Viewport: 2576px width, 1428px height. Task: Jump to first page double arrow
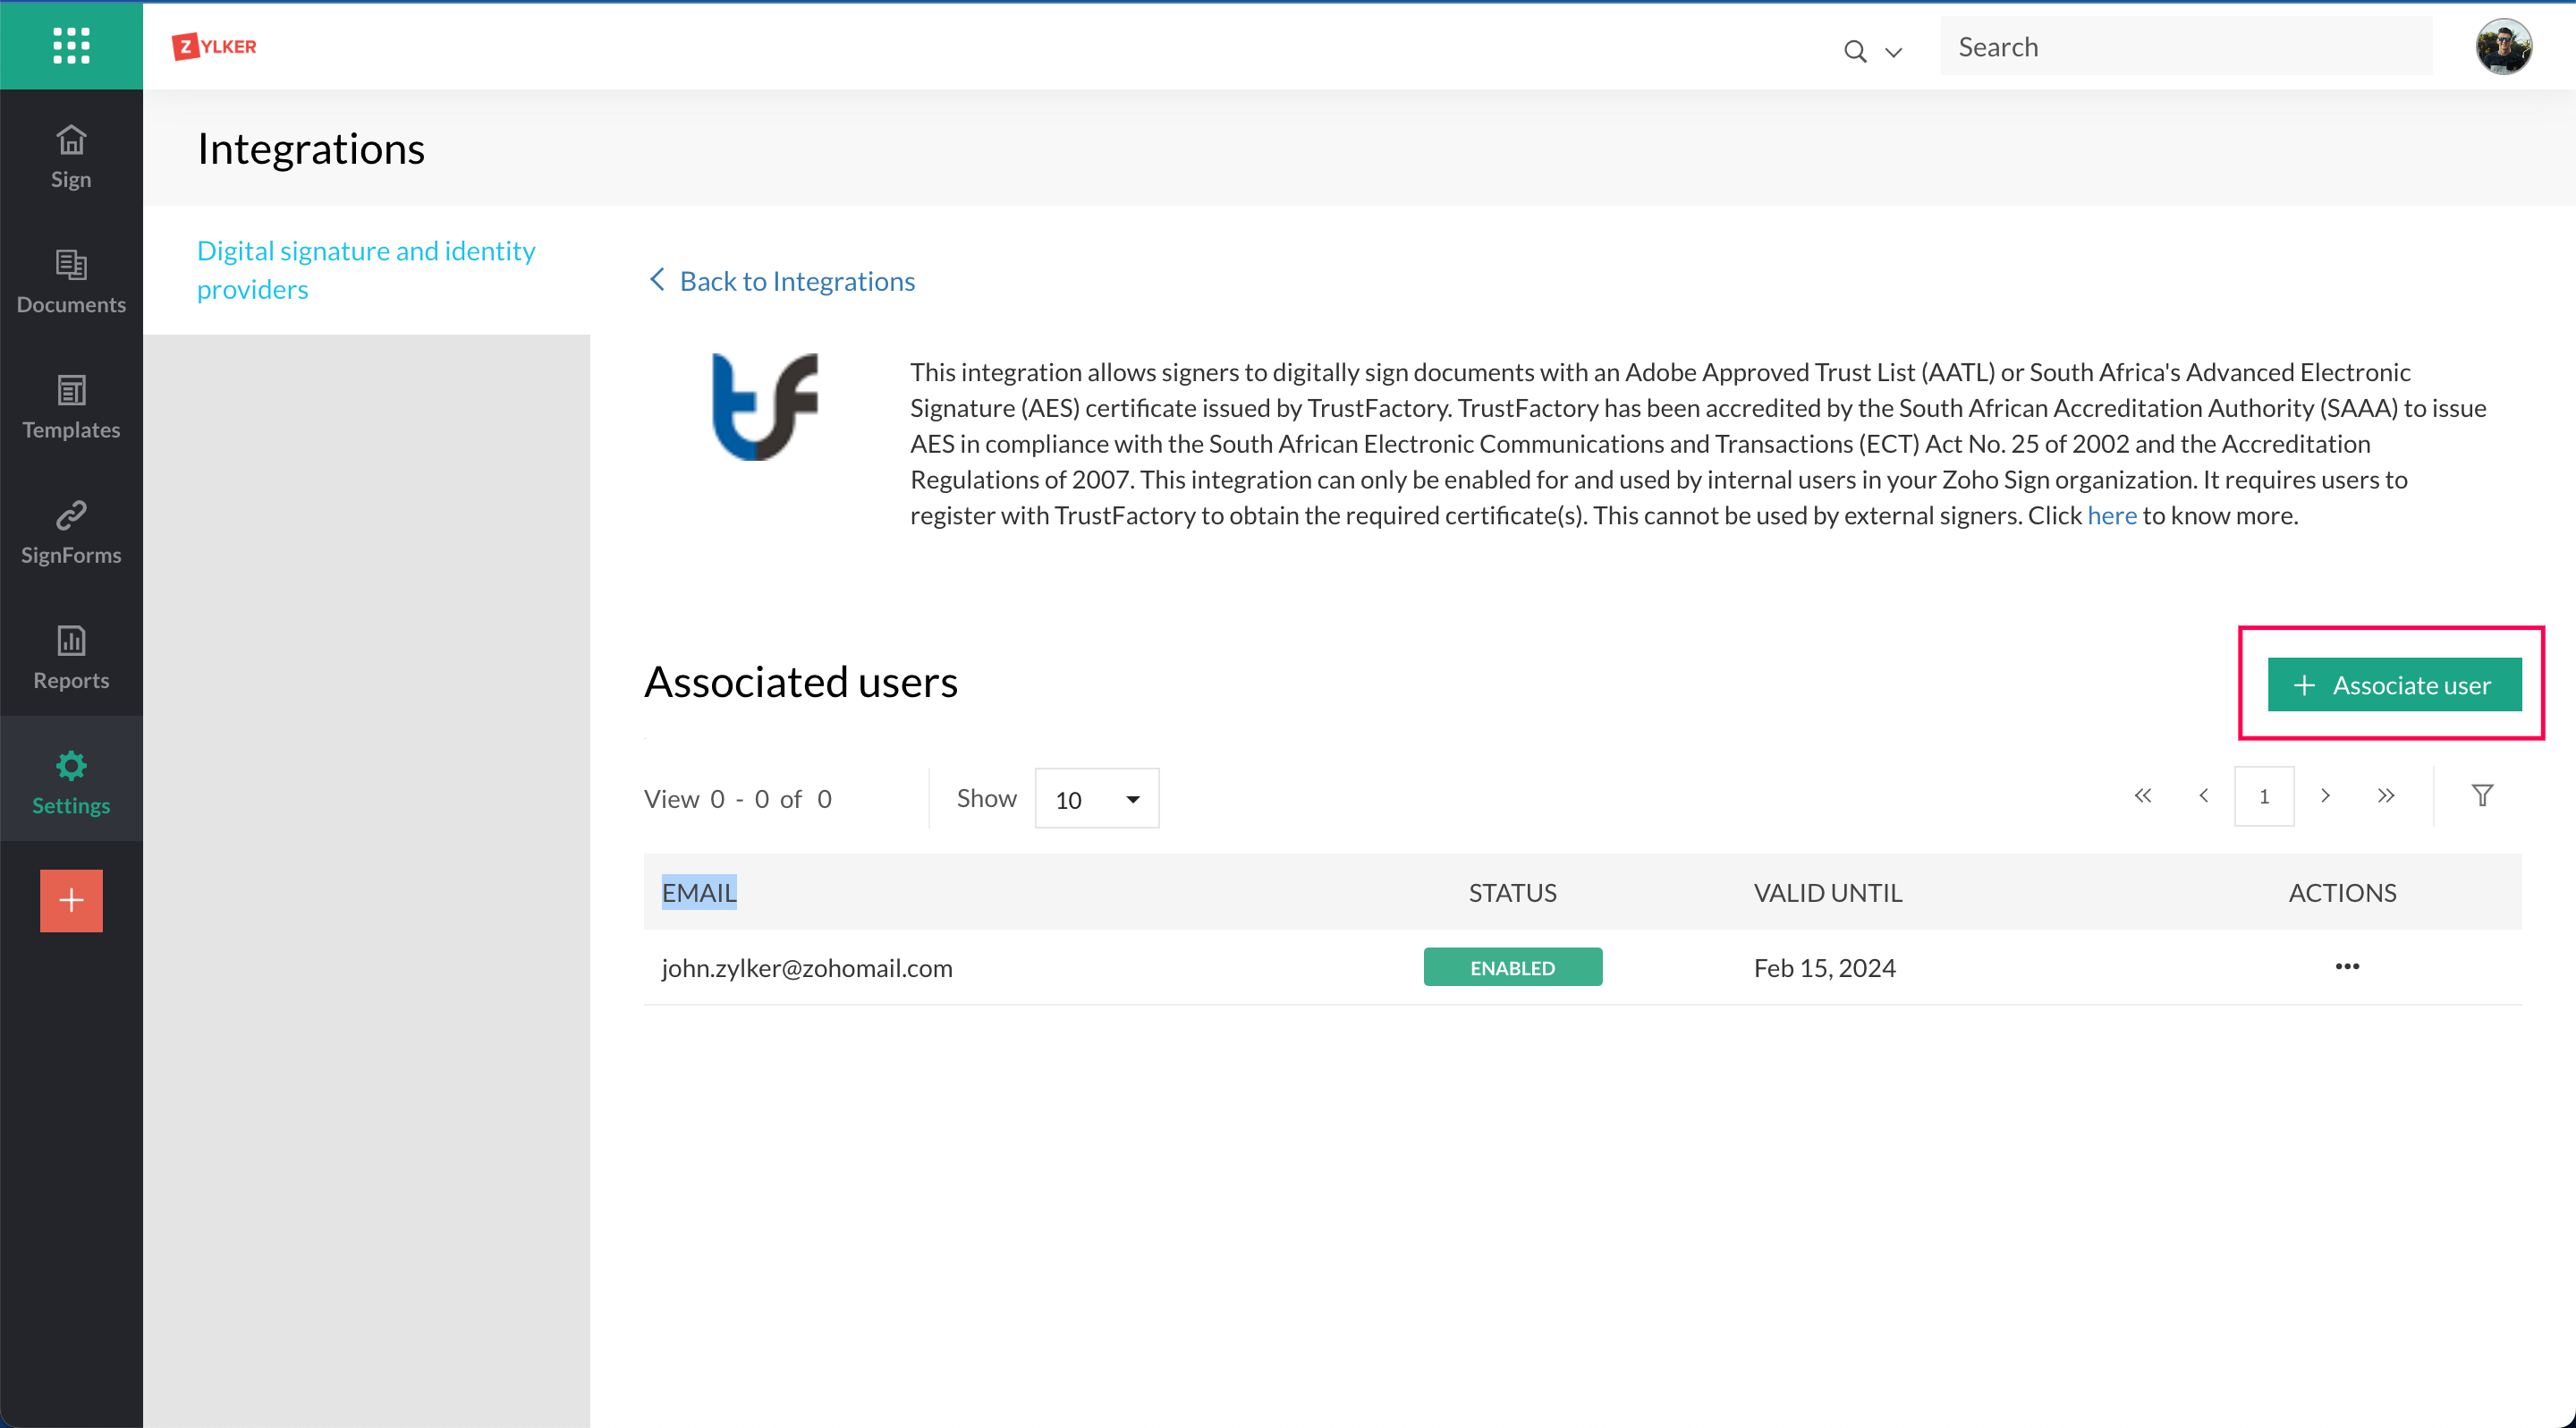[x=2142, y=796]
